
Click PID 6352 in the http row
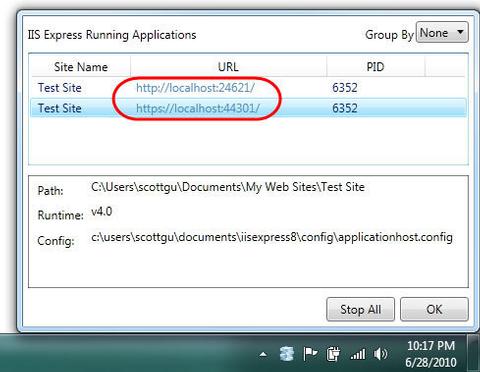[x=345, y=88]
